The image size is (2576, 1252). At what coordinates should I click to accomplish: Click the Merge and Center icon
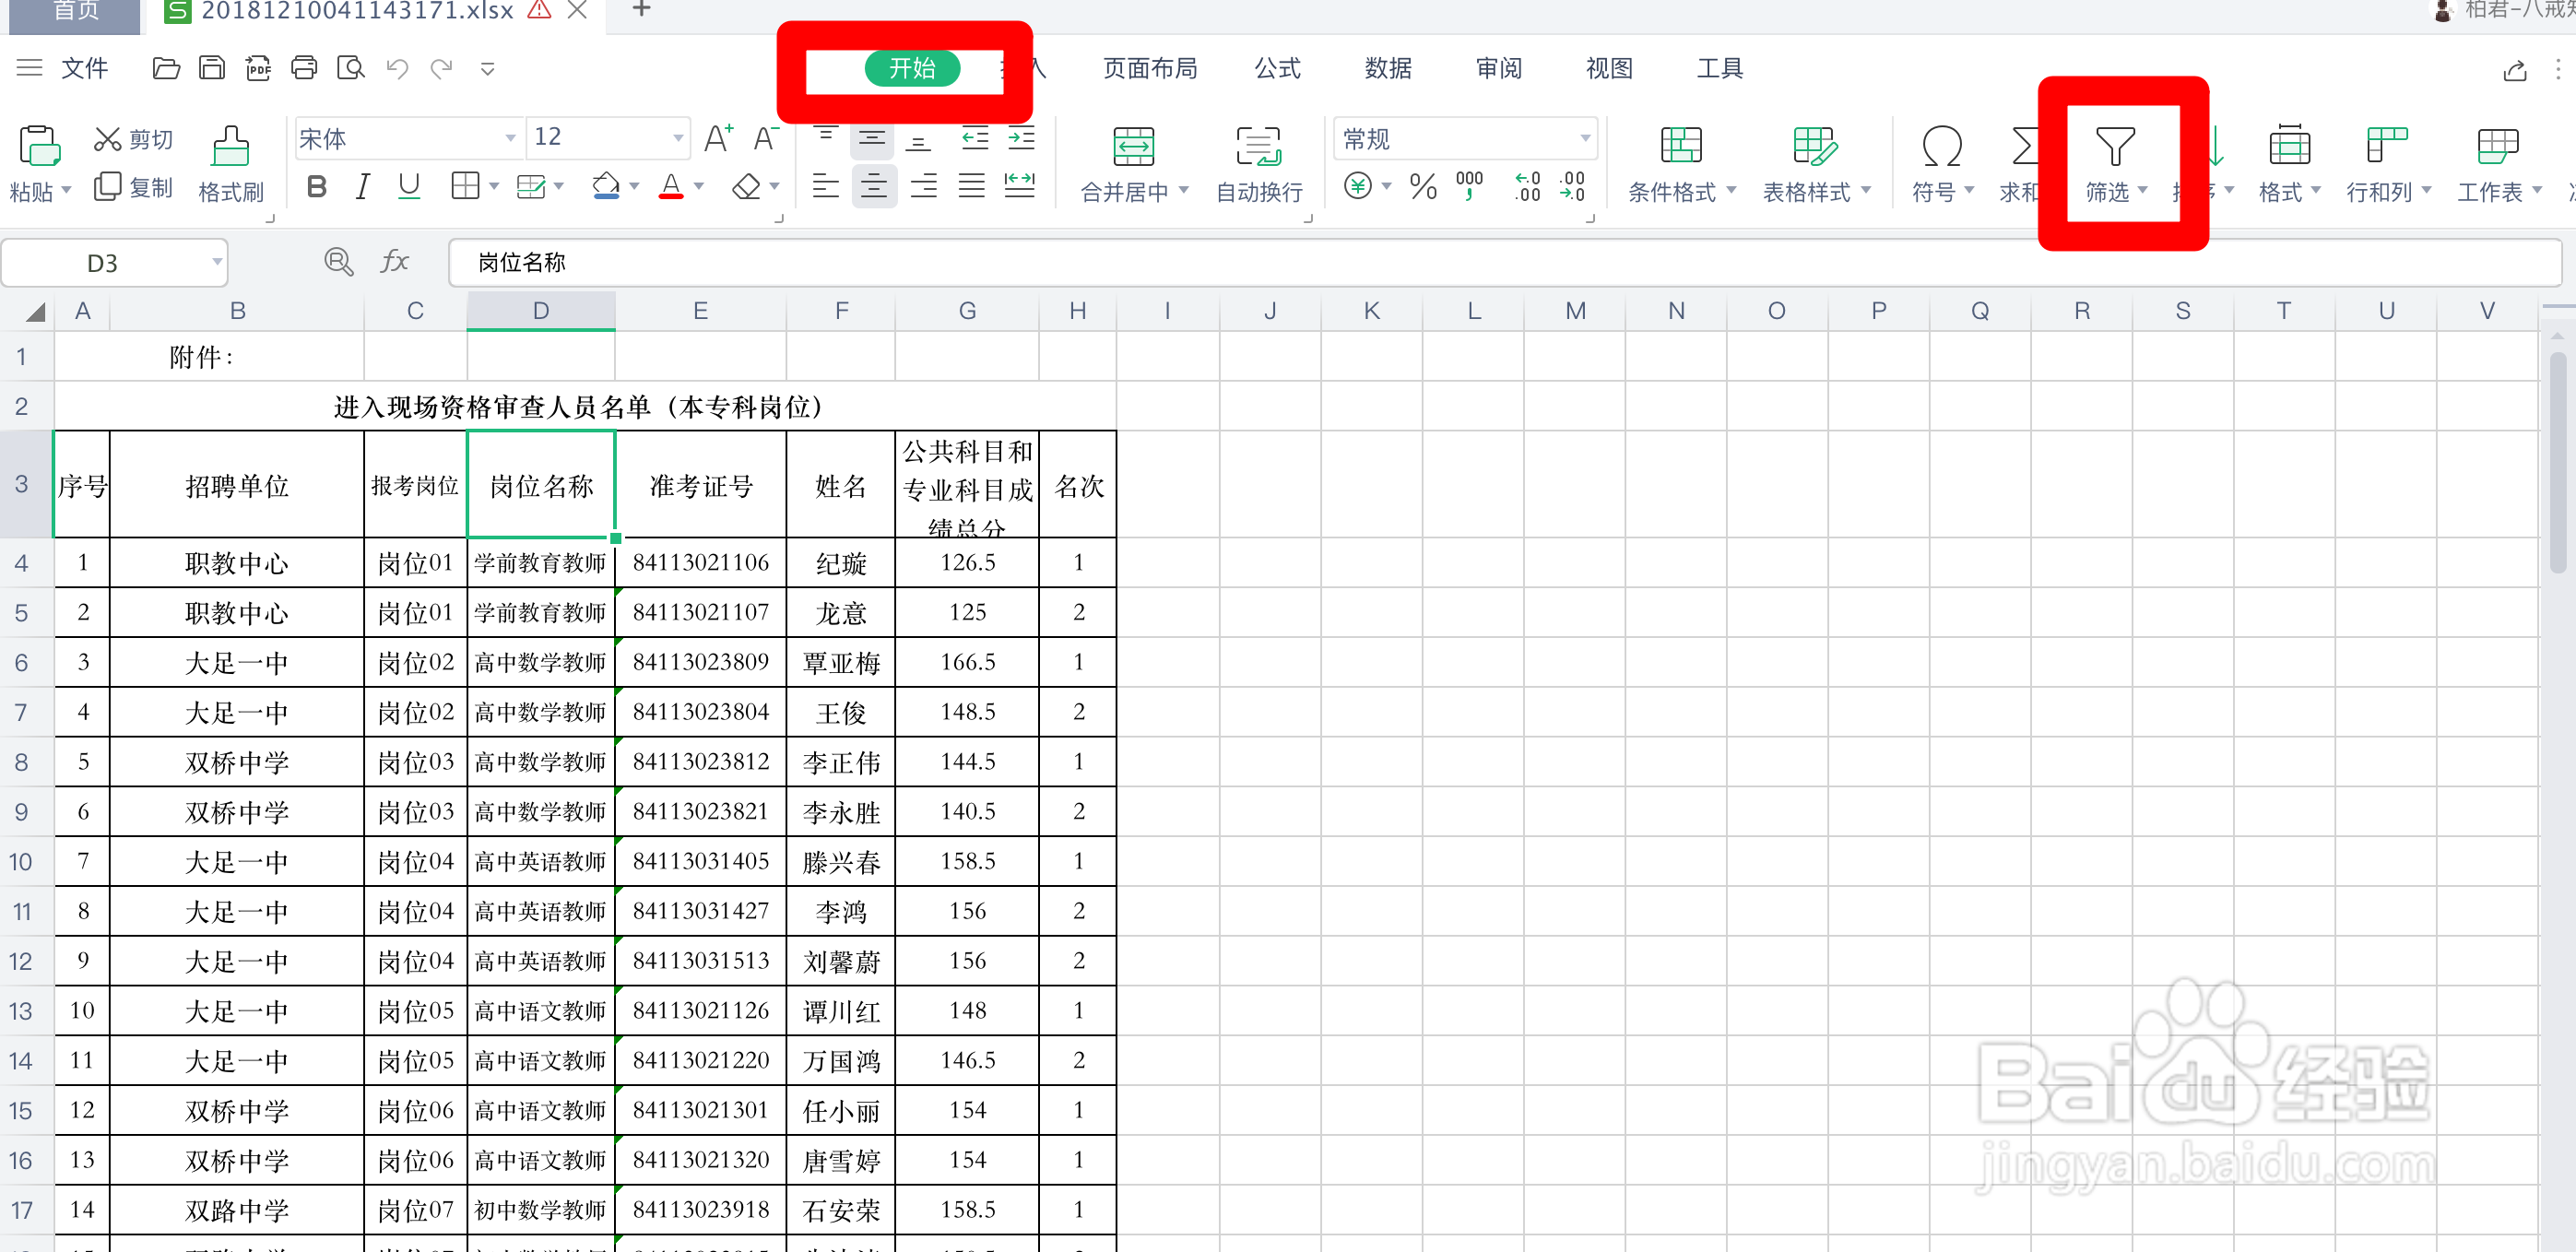[x=1133, y=146]
